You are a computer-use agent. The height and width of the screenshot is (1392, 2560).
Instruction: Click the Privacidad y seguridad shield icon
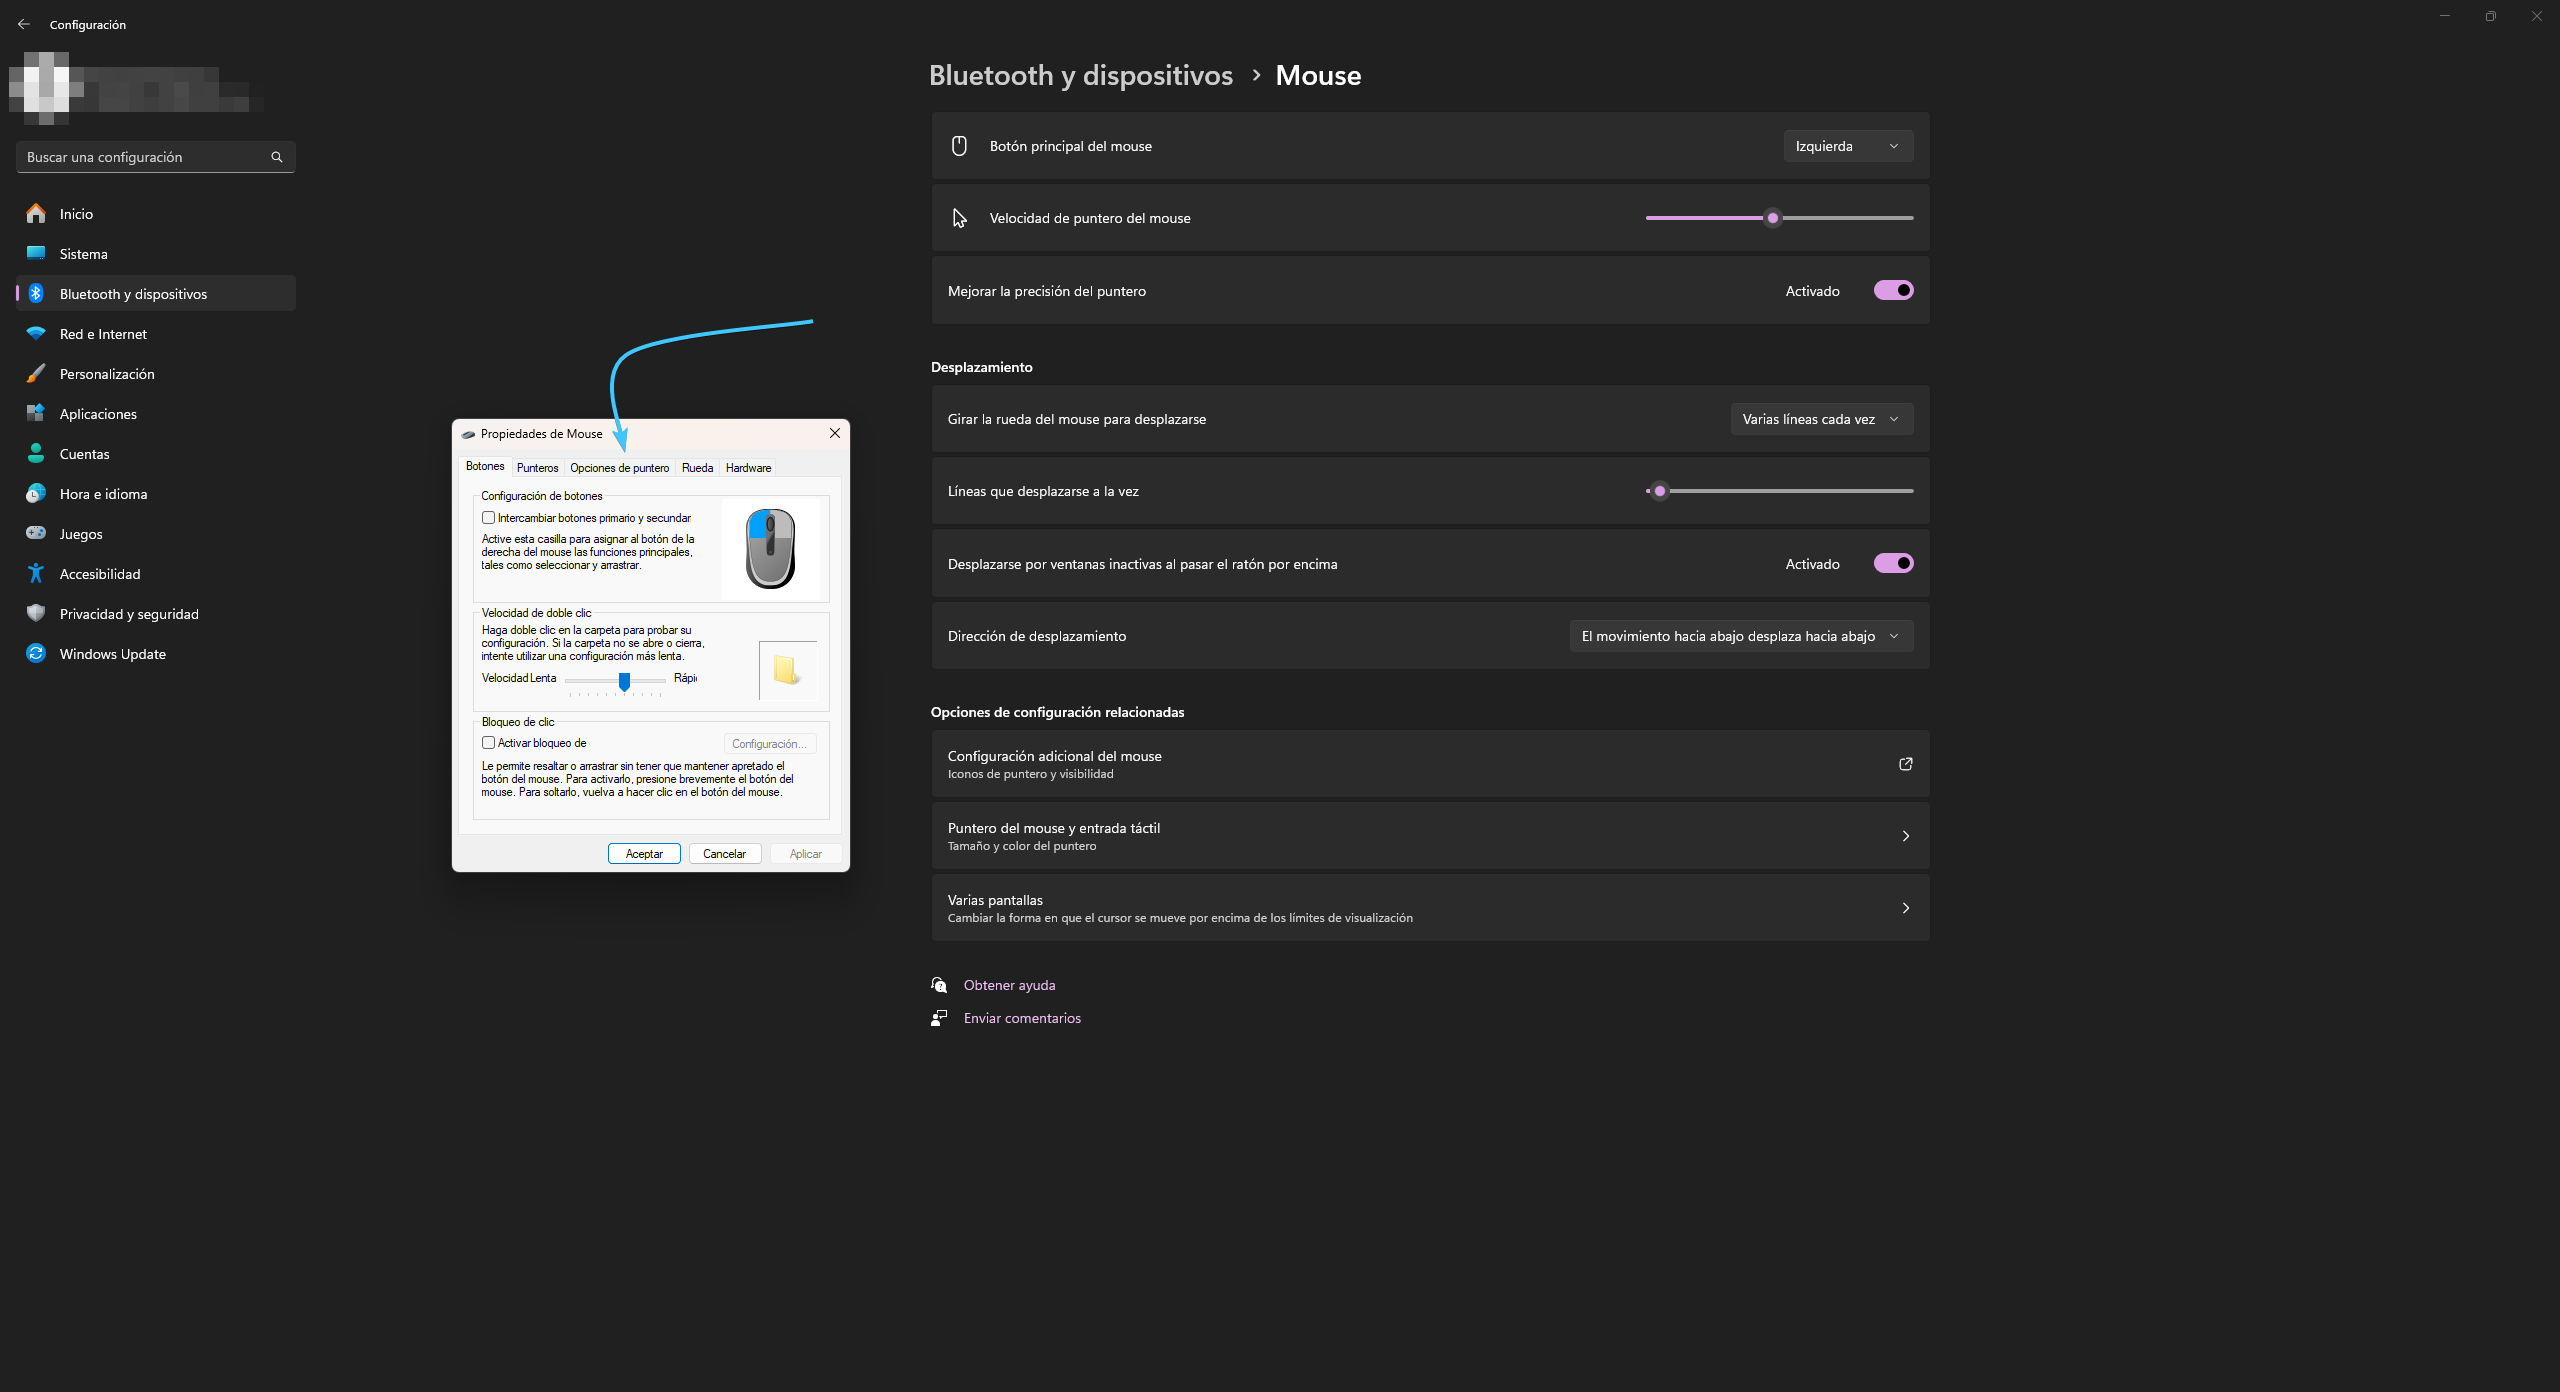pyautogui.click(x=36, y=613)
